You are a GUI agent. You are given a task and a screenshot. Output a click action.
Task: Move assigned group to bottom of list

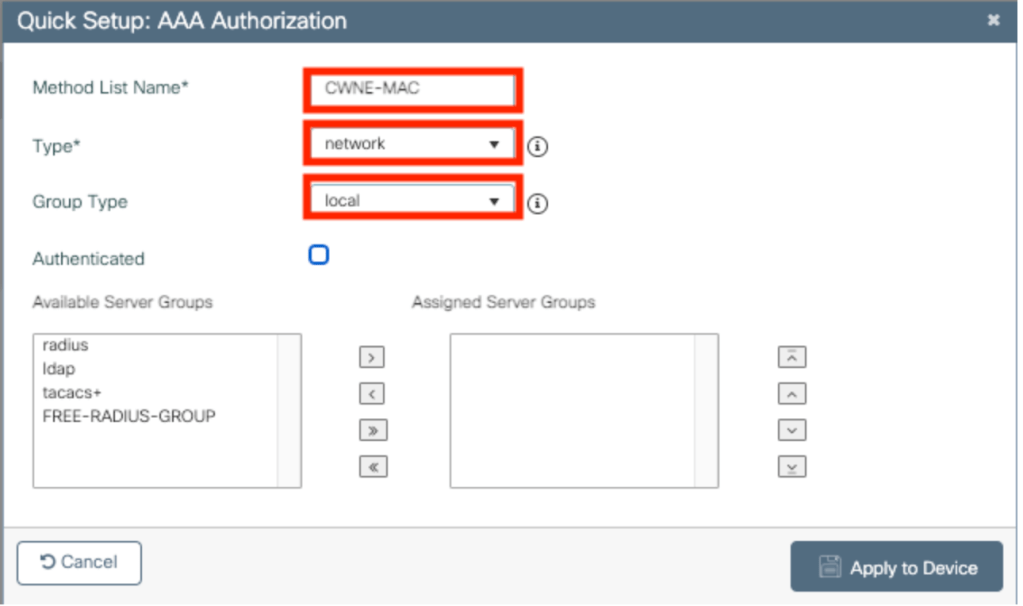[x=791, y=467]
